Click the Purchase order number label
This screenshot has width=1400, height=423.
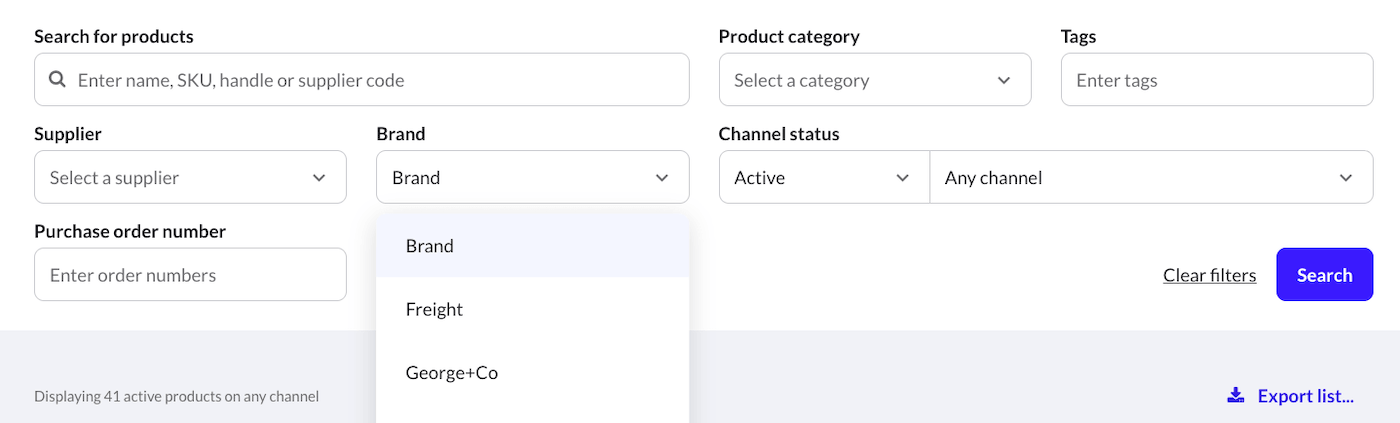[130, 231]
